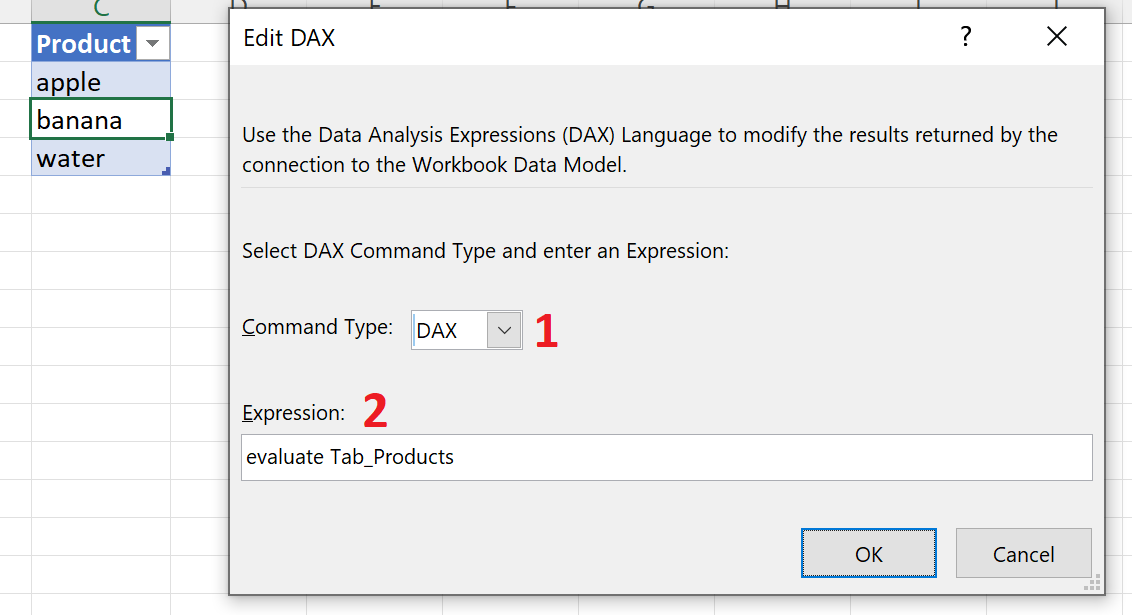The height and width of the screenshot is (615, 1132).
Task: Click the DAX text in Command Type box
Action: click(x=437, y=331)
